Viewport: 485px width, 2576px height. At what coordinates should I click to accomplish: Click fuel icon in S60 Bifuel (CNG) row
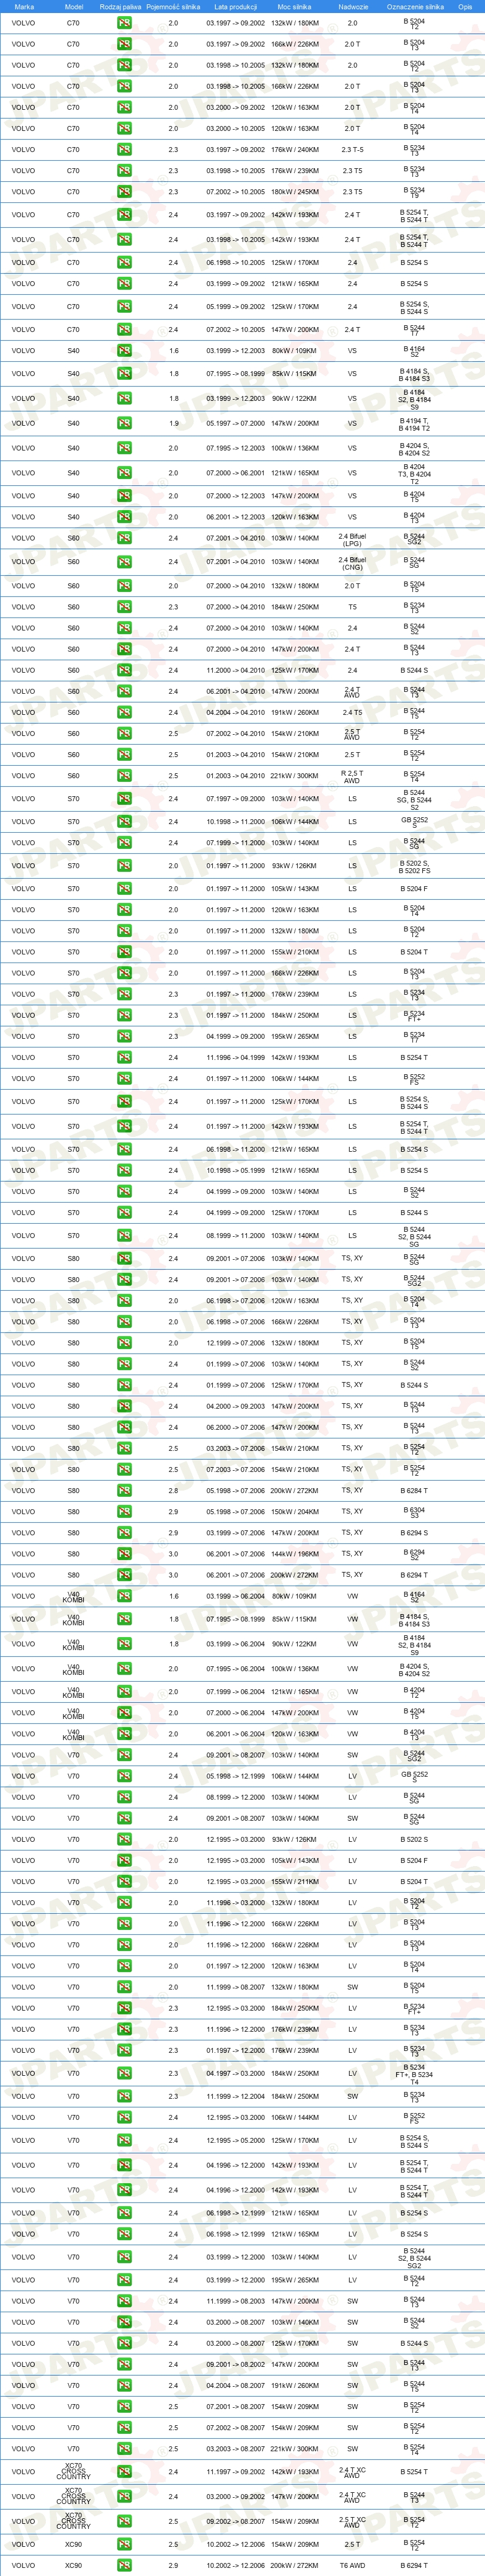124,561
